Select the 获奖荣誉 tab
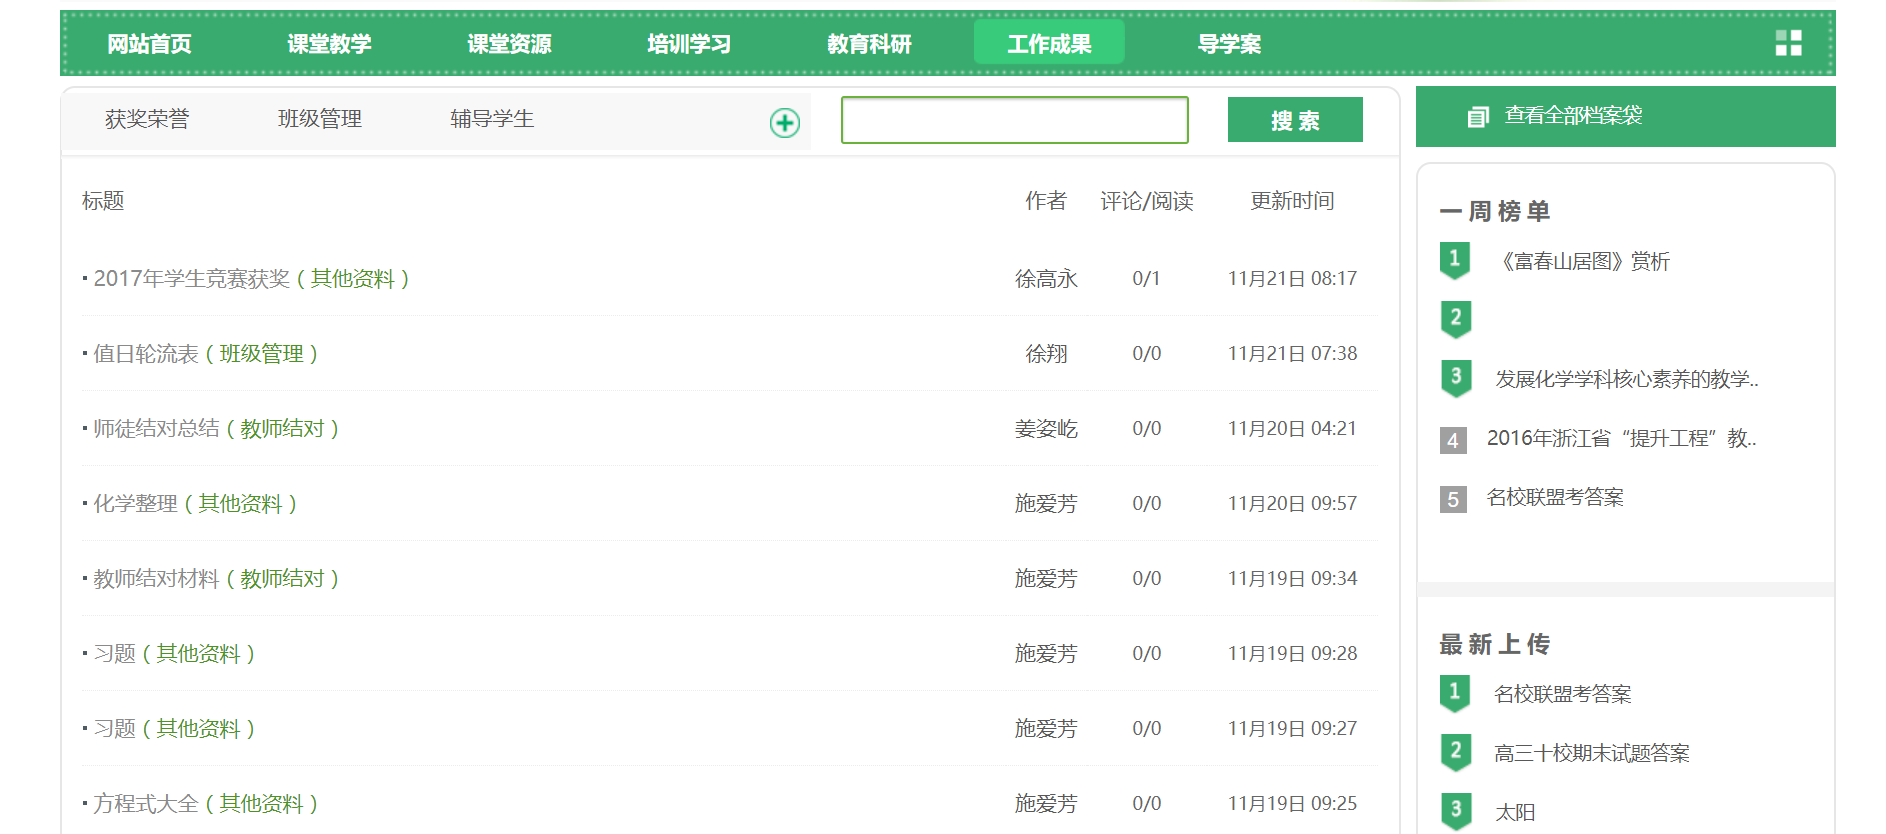Image resolution: width=1886 pixels, height=834 pixels. point(147,119)
